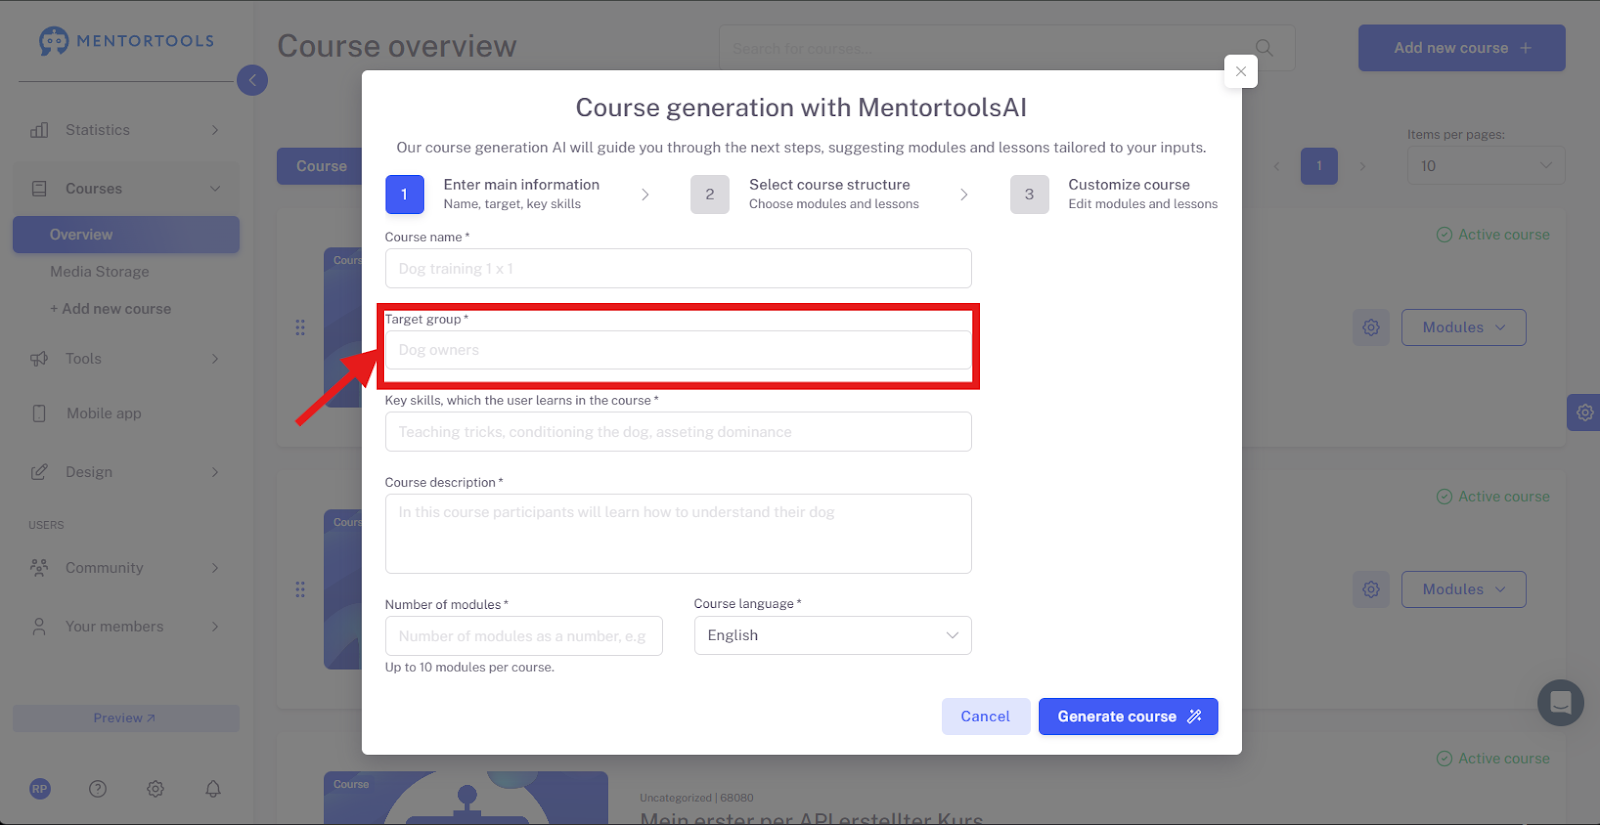This screenshot has height=825, width=1600.
Task: Click the third Active course status
Action: [1493, 759]
